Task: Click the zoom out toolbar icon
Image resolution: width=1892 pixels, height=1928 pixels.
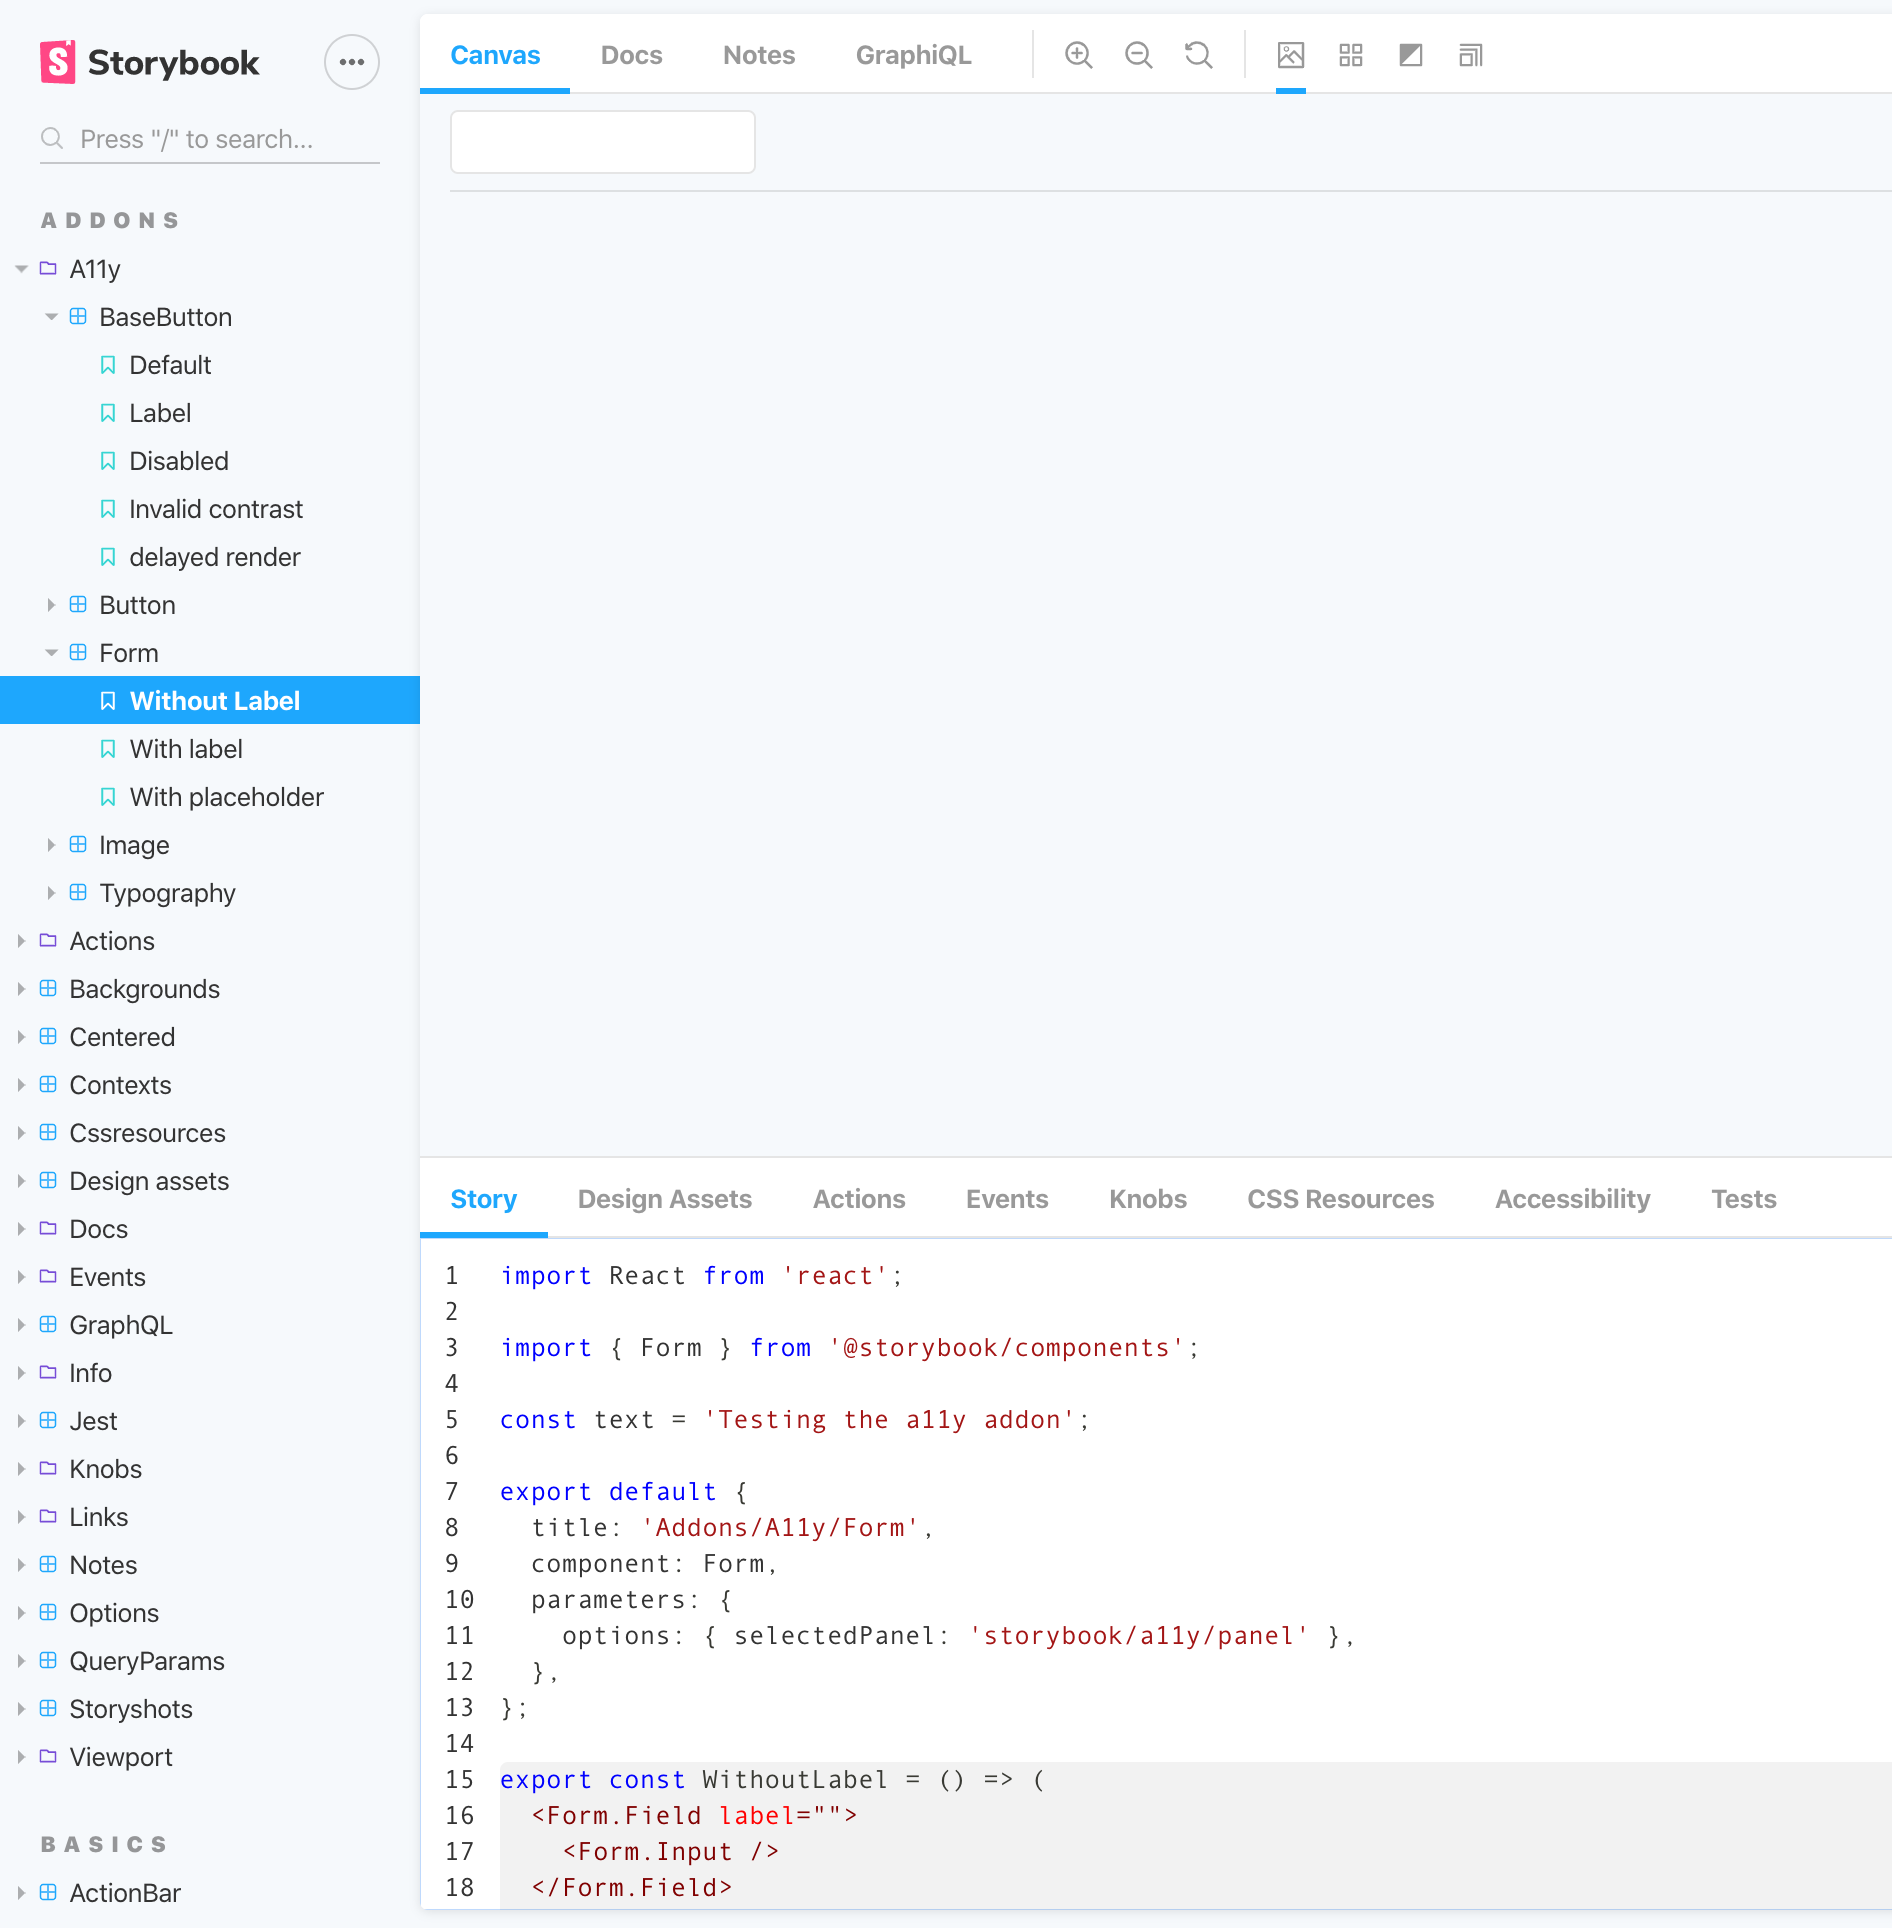Action: coord(1138,55)
